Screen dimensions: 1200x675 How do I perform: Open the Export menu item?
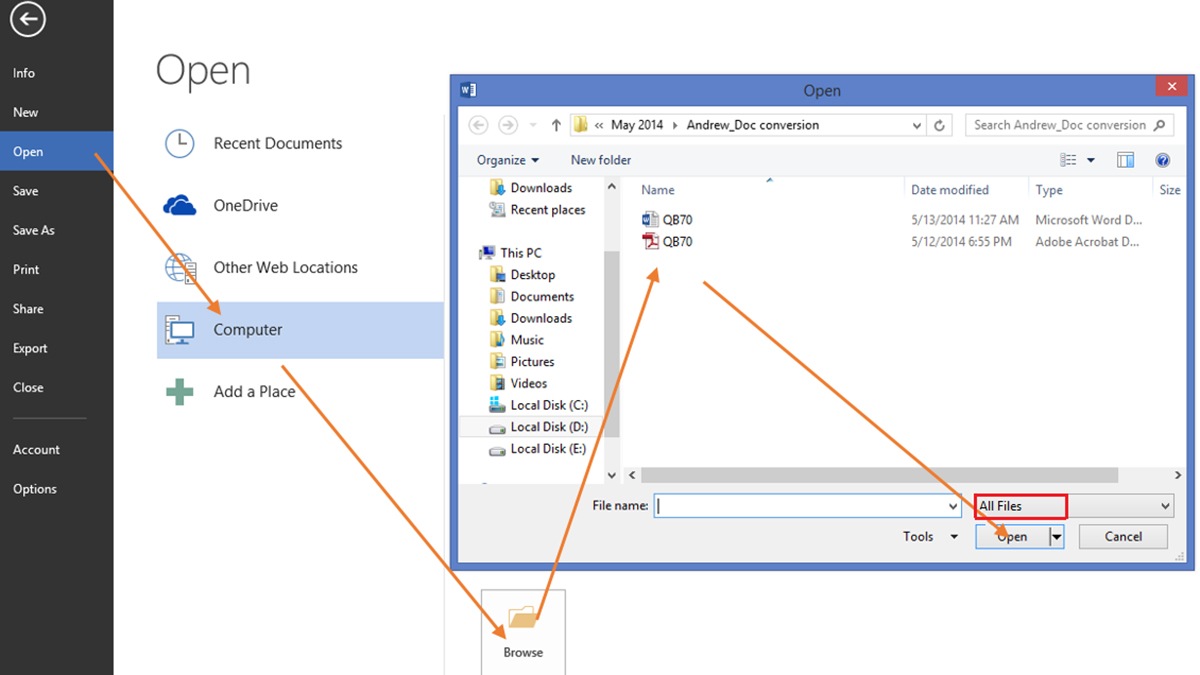tap(30, 348)
